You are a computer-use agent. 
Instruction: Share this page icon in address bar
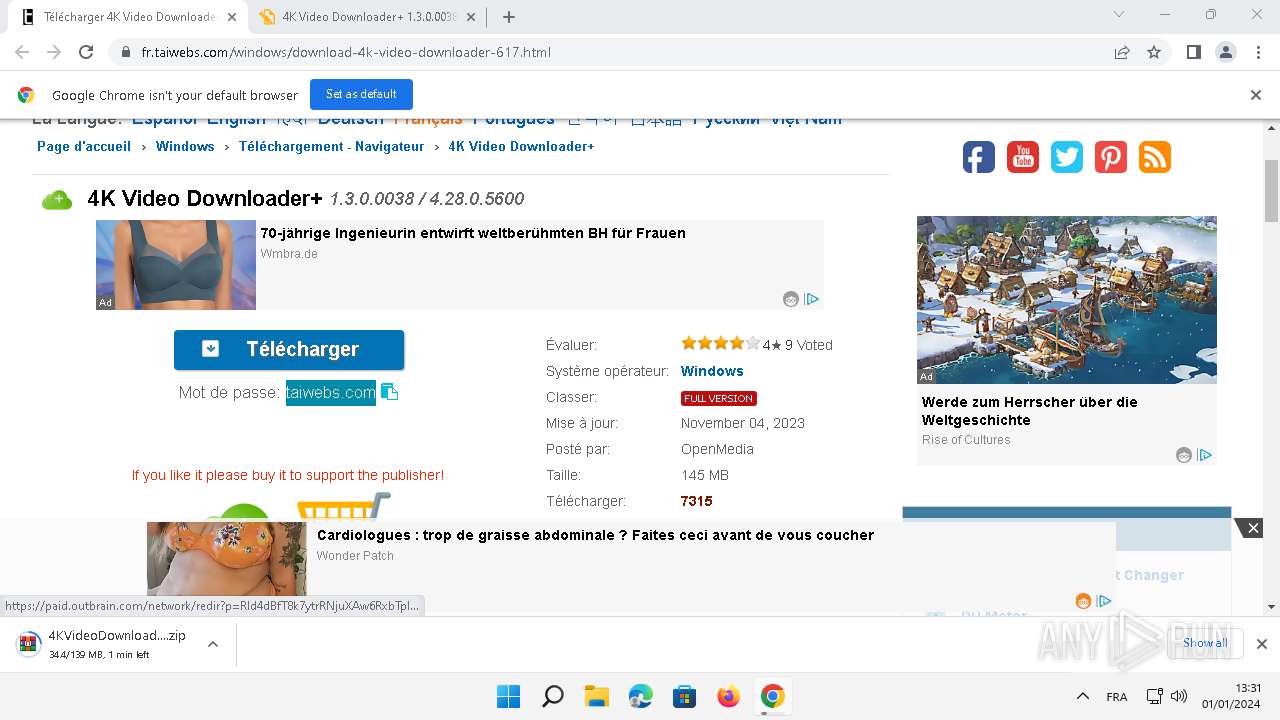[1122, 52]
